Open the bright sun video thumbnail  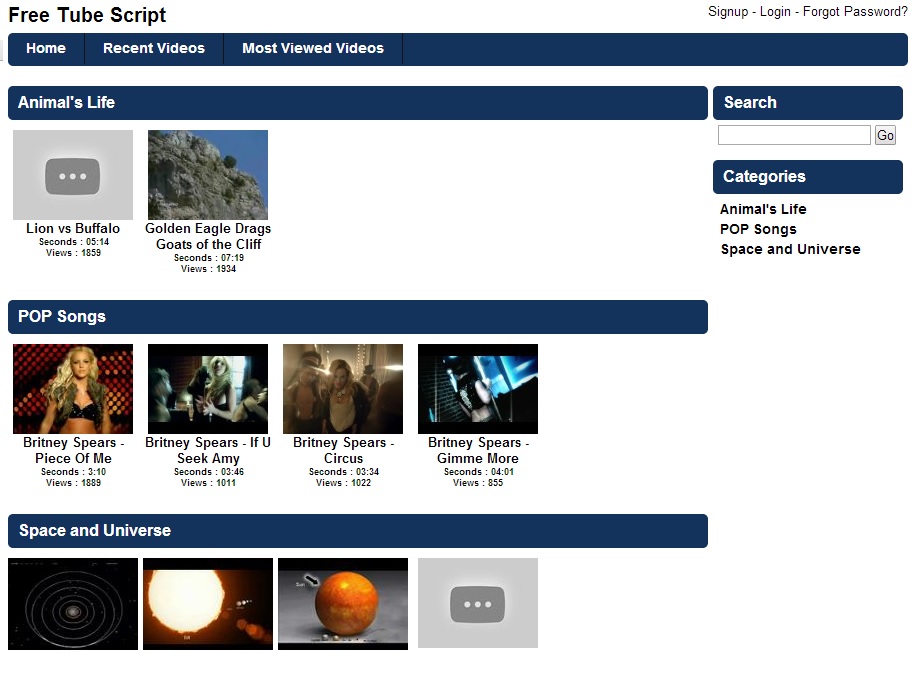(208, 604)
